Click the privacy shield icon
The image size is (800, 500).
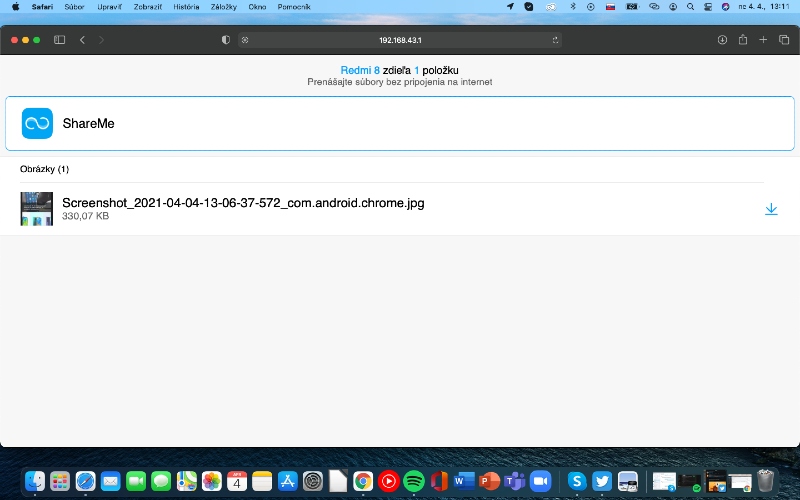225,40
